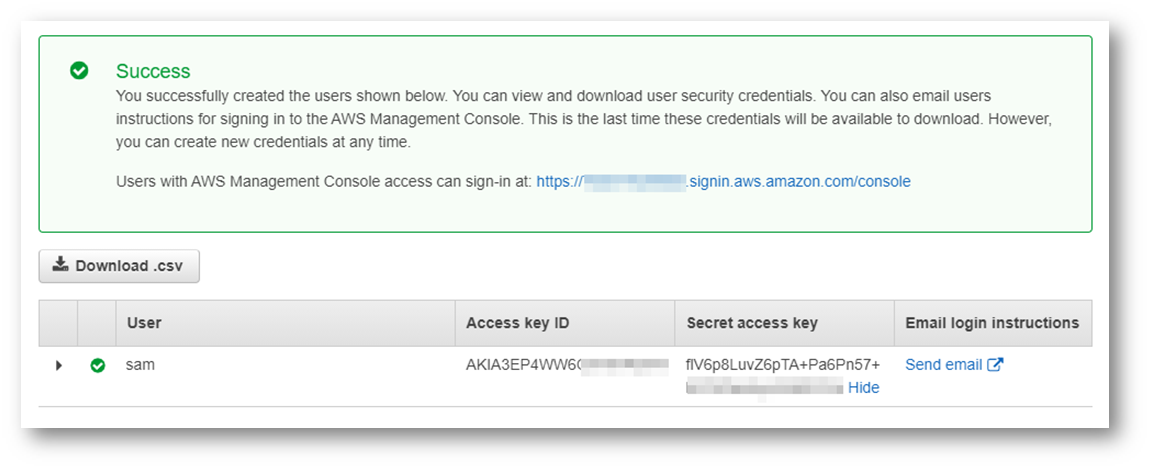Click the User column header

pos(144,323)
